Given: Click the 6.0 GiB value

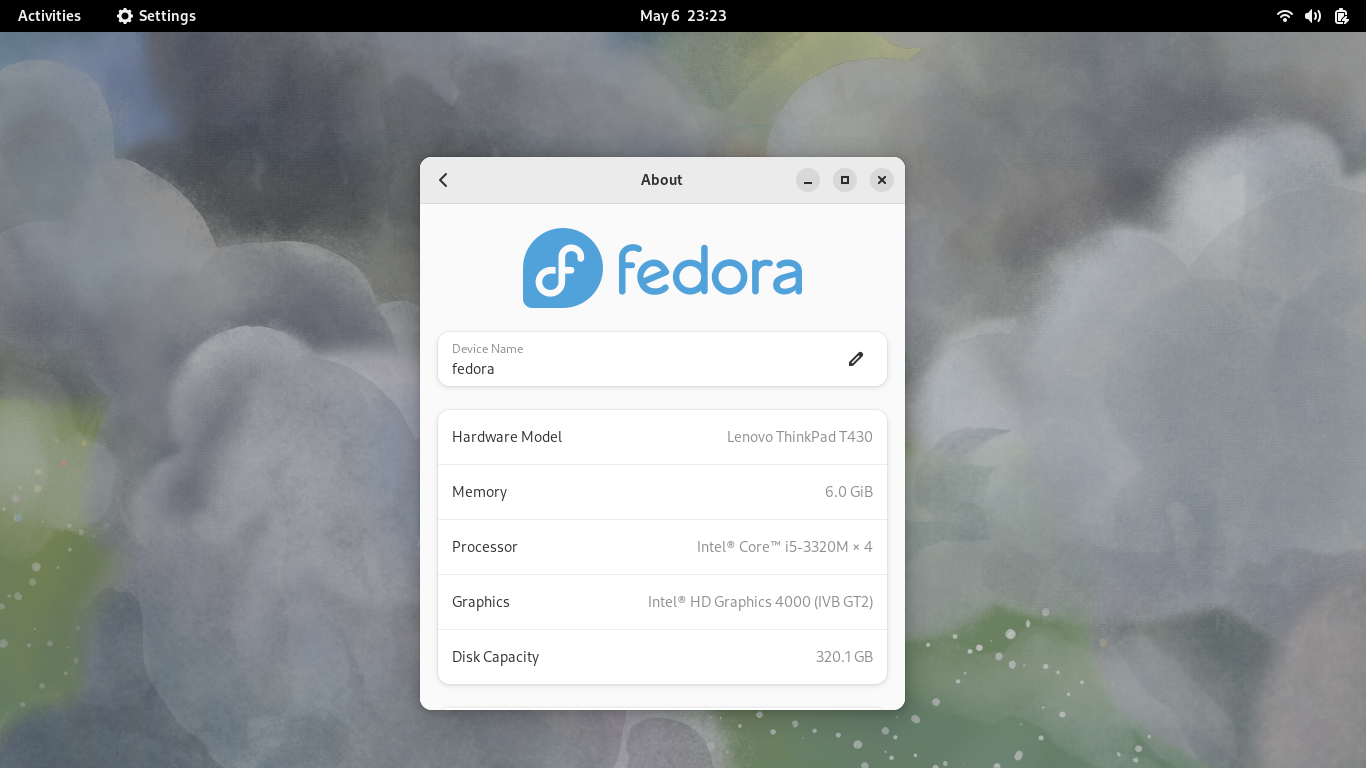Looking at the screenshot, I should pyautogui.click(x=849, y=492).
